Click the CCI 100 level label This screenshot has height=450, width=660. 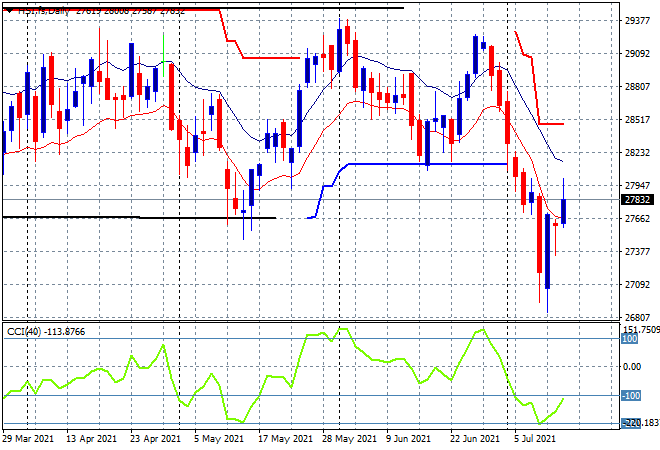pyautogui.click(x=630, y=339)
